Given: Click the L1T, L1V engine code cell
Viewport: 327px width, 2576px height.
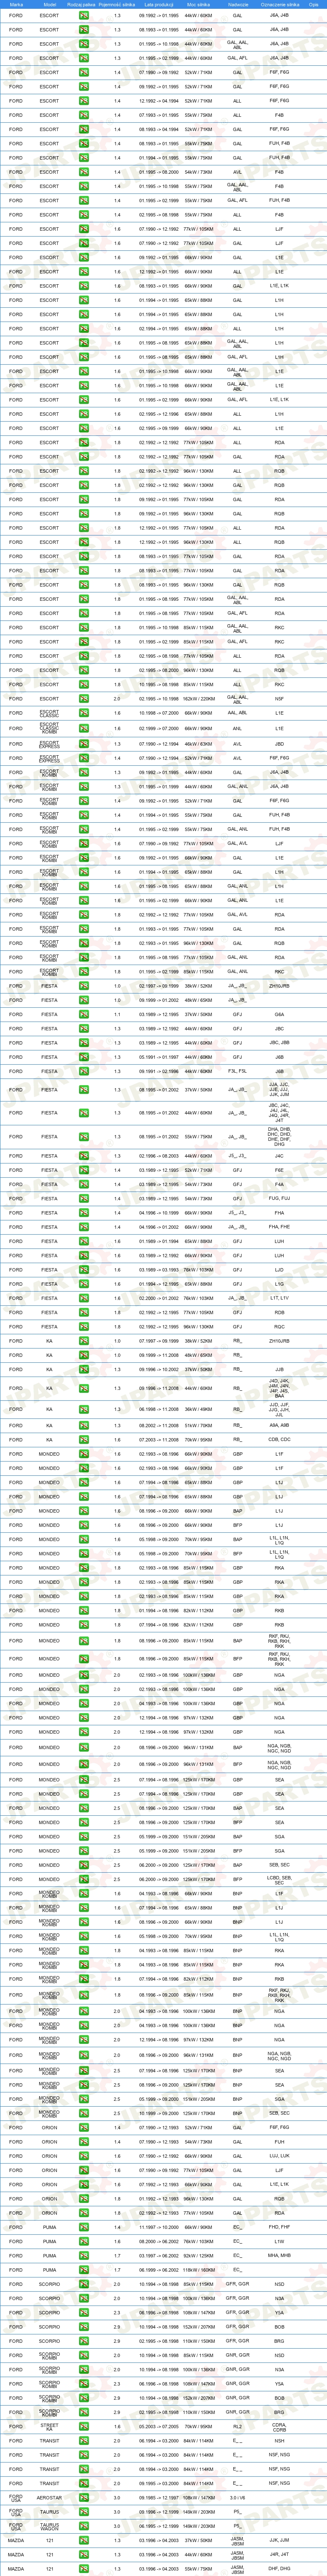Looking at the screenshot, I should tap(279, 1298).
